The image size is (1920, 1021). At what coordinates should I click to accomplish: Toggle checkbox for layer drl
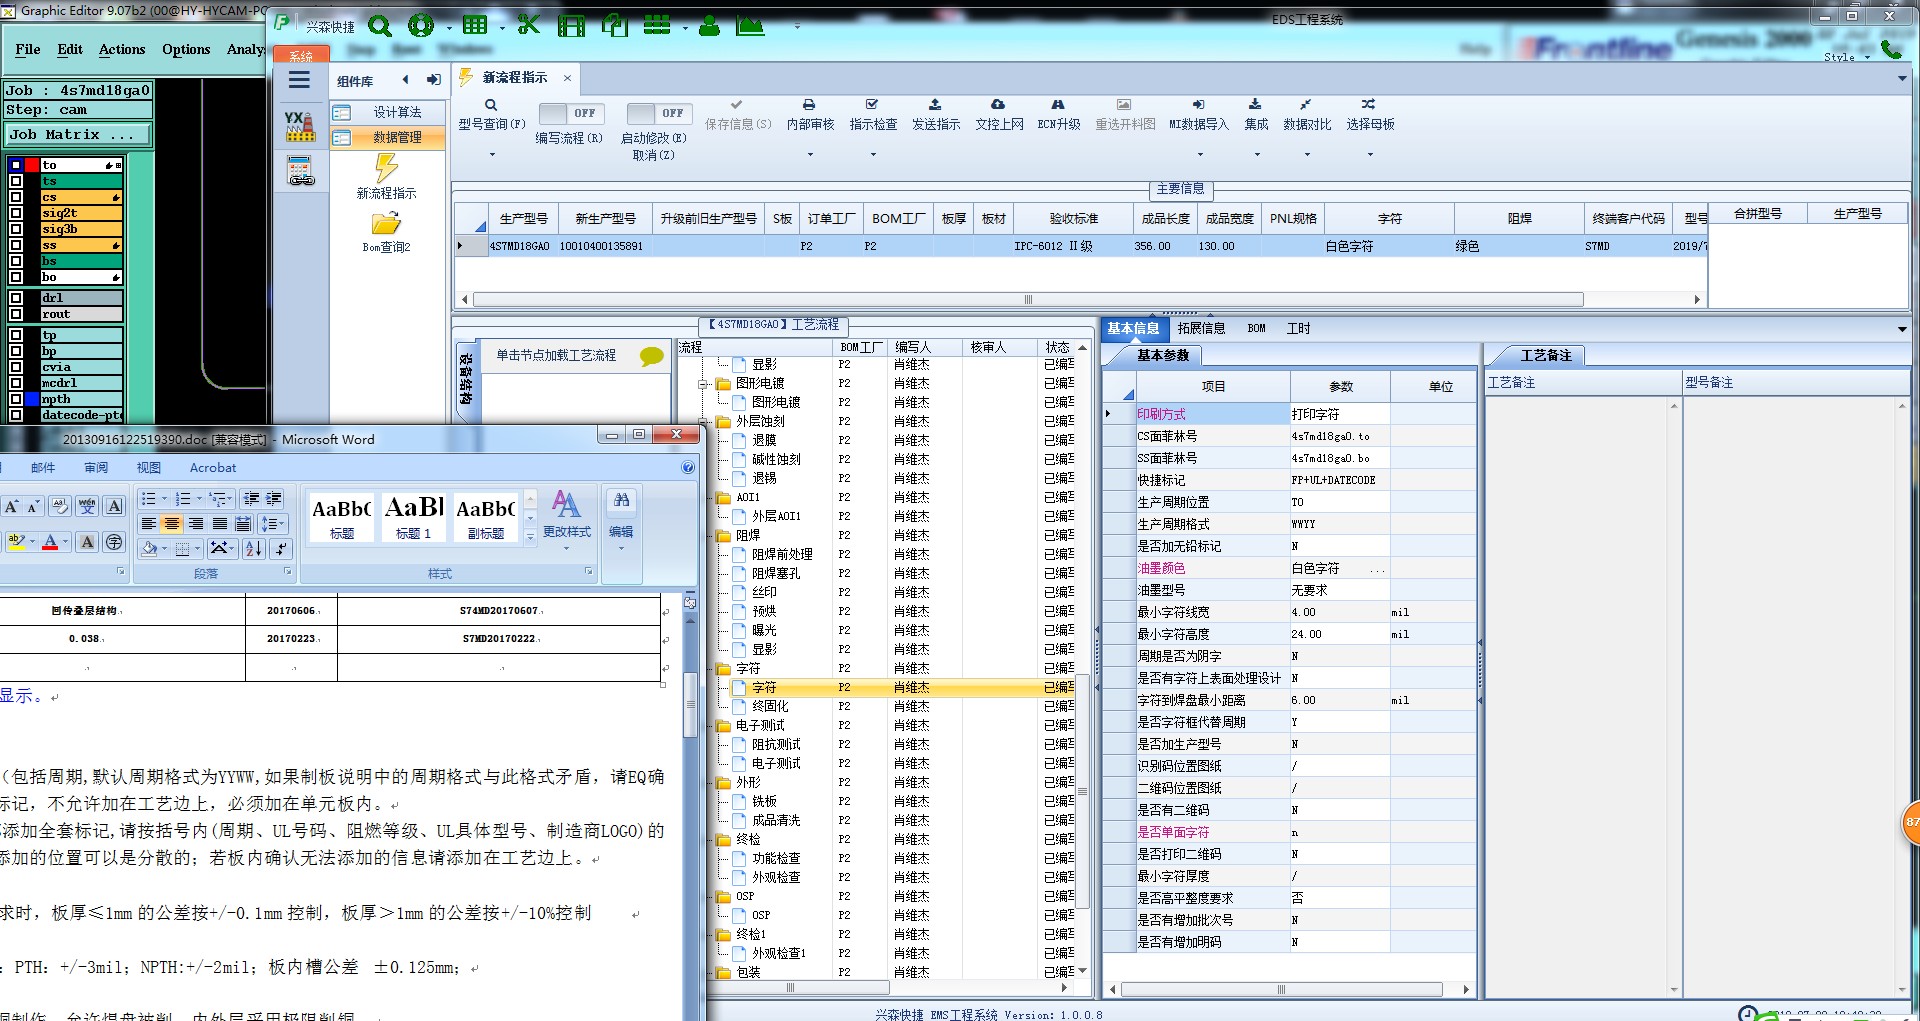click(16, 298)
